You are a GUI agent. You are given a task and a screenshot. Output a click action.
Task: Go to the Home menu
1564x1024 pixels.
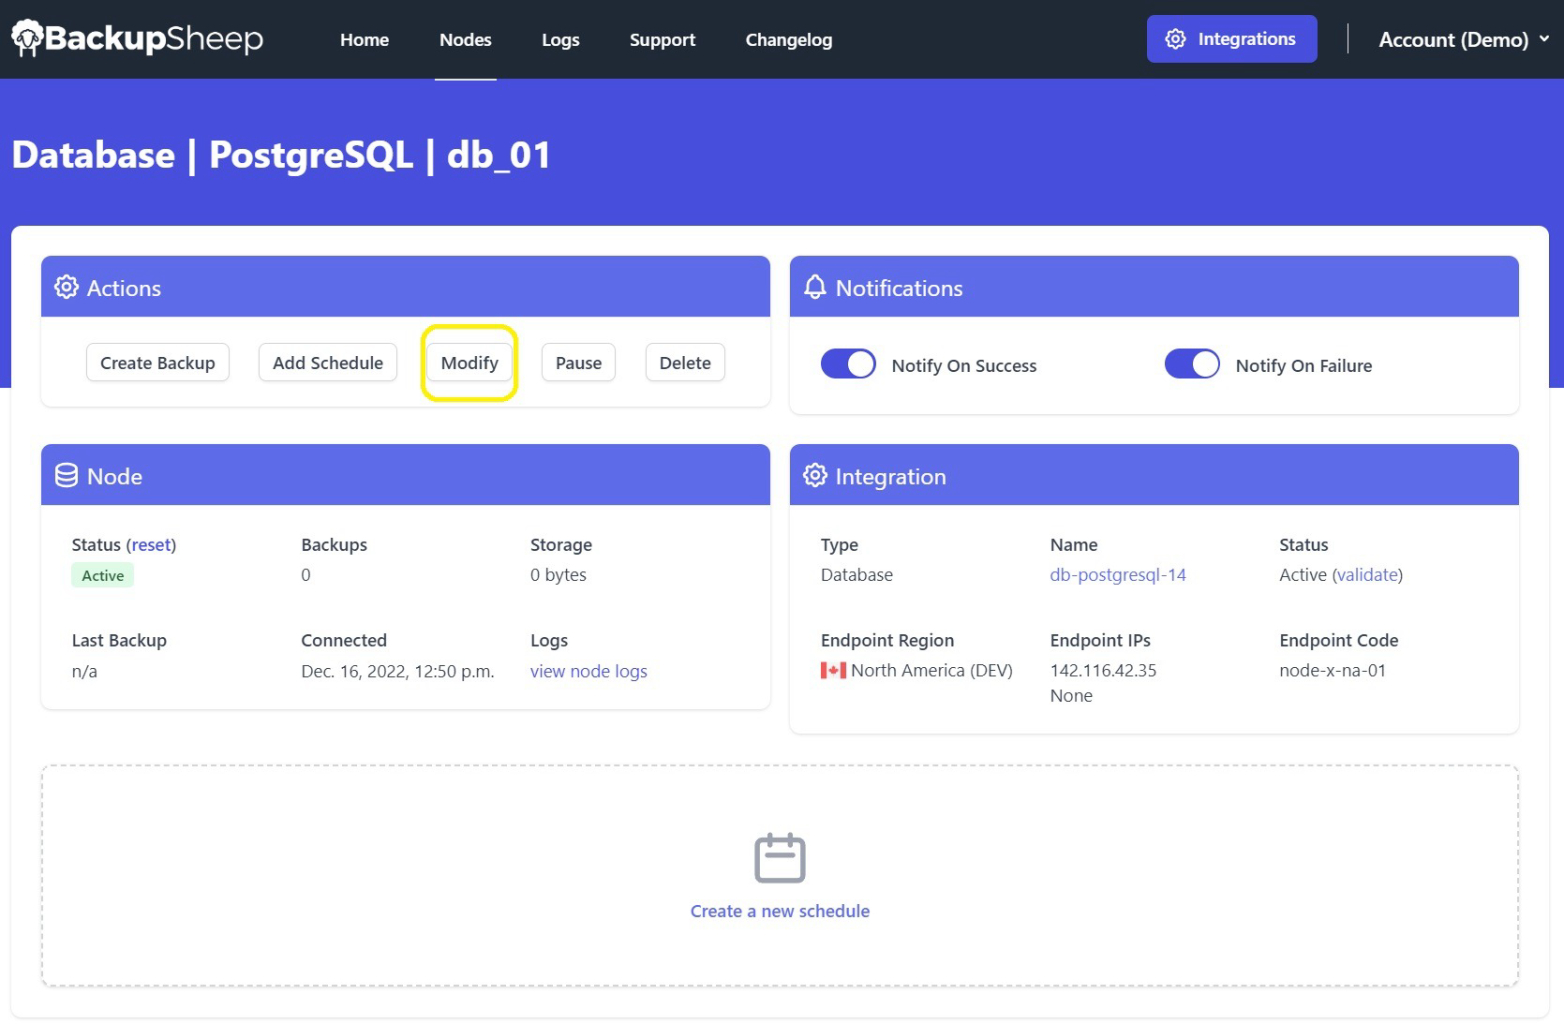(x=364, y=40)
